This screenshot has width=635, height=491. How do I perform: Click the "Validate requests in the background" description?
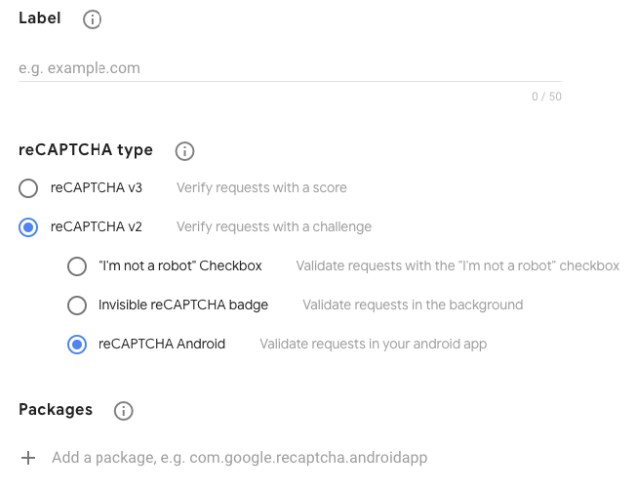[412, 305]
